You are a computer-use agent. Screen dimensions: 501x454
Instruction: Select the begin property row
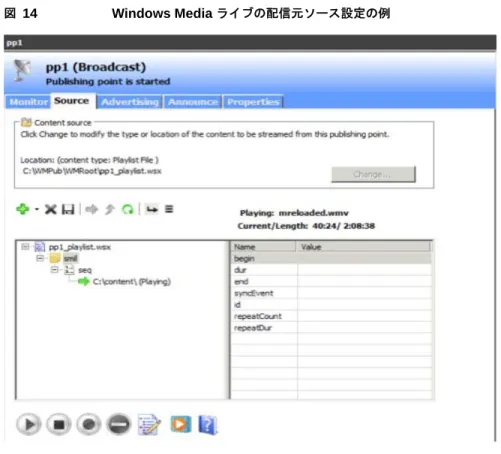[x=331, y=259]
